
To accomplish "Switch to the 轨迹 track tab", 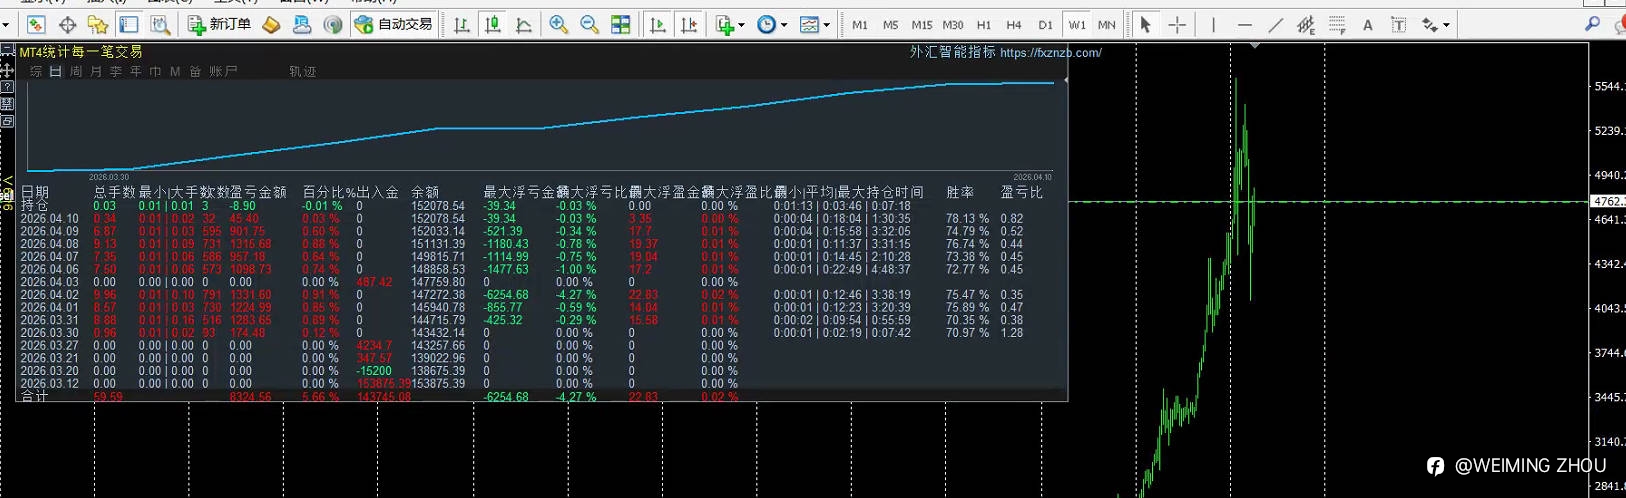I will [x=303, y=72].
